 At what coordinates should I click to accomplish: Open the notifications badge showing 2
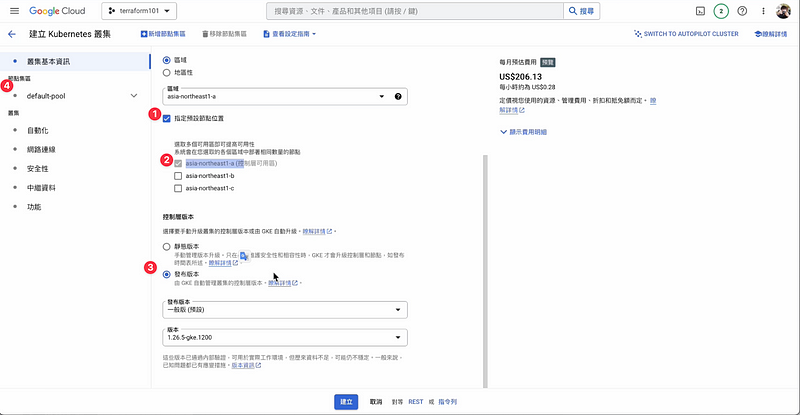pyautogui.click(x=721, y=11)
